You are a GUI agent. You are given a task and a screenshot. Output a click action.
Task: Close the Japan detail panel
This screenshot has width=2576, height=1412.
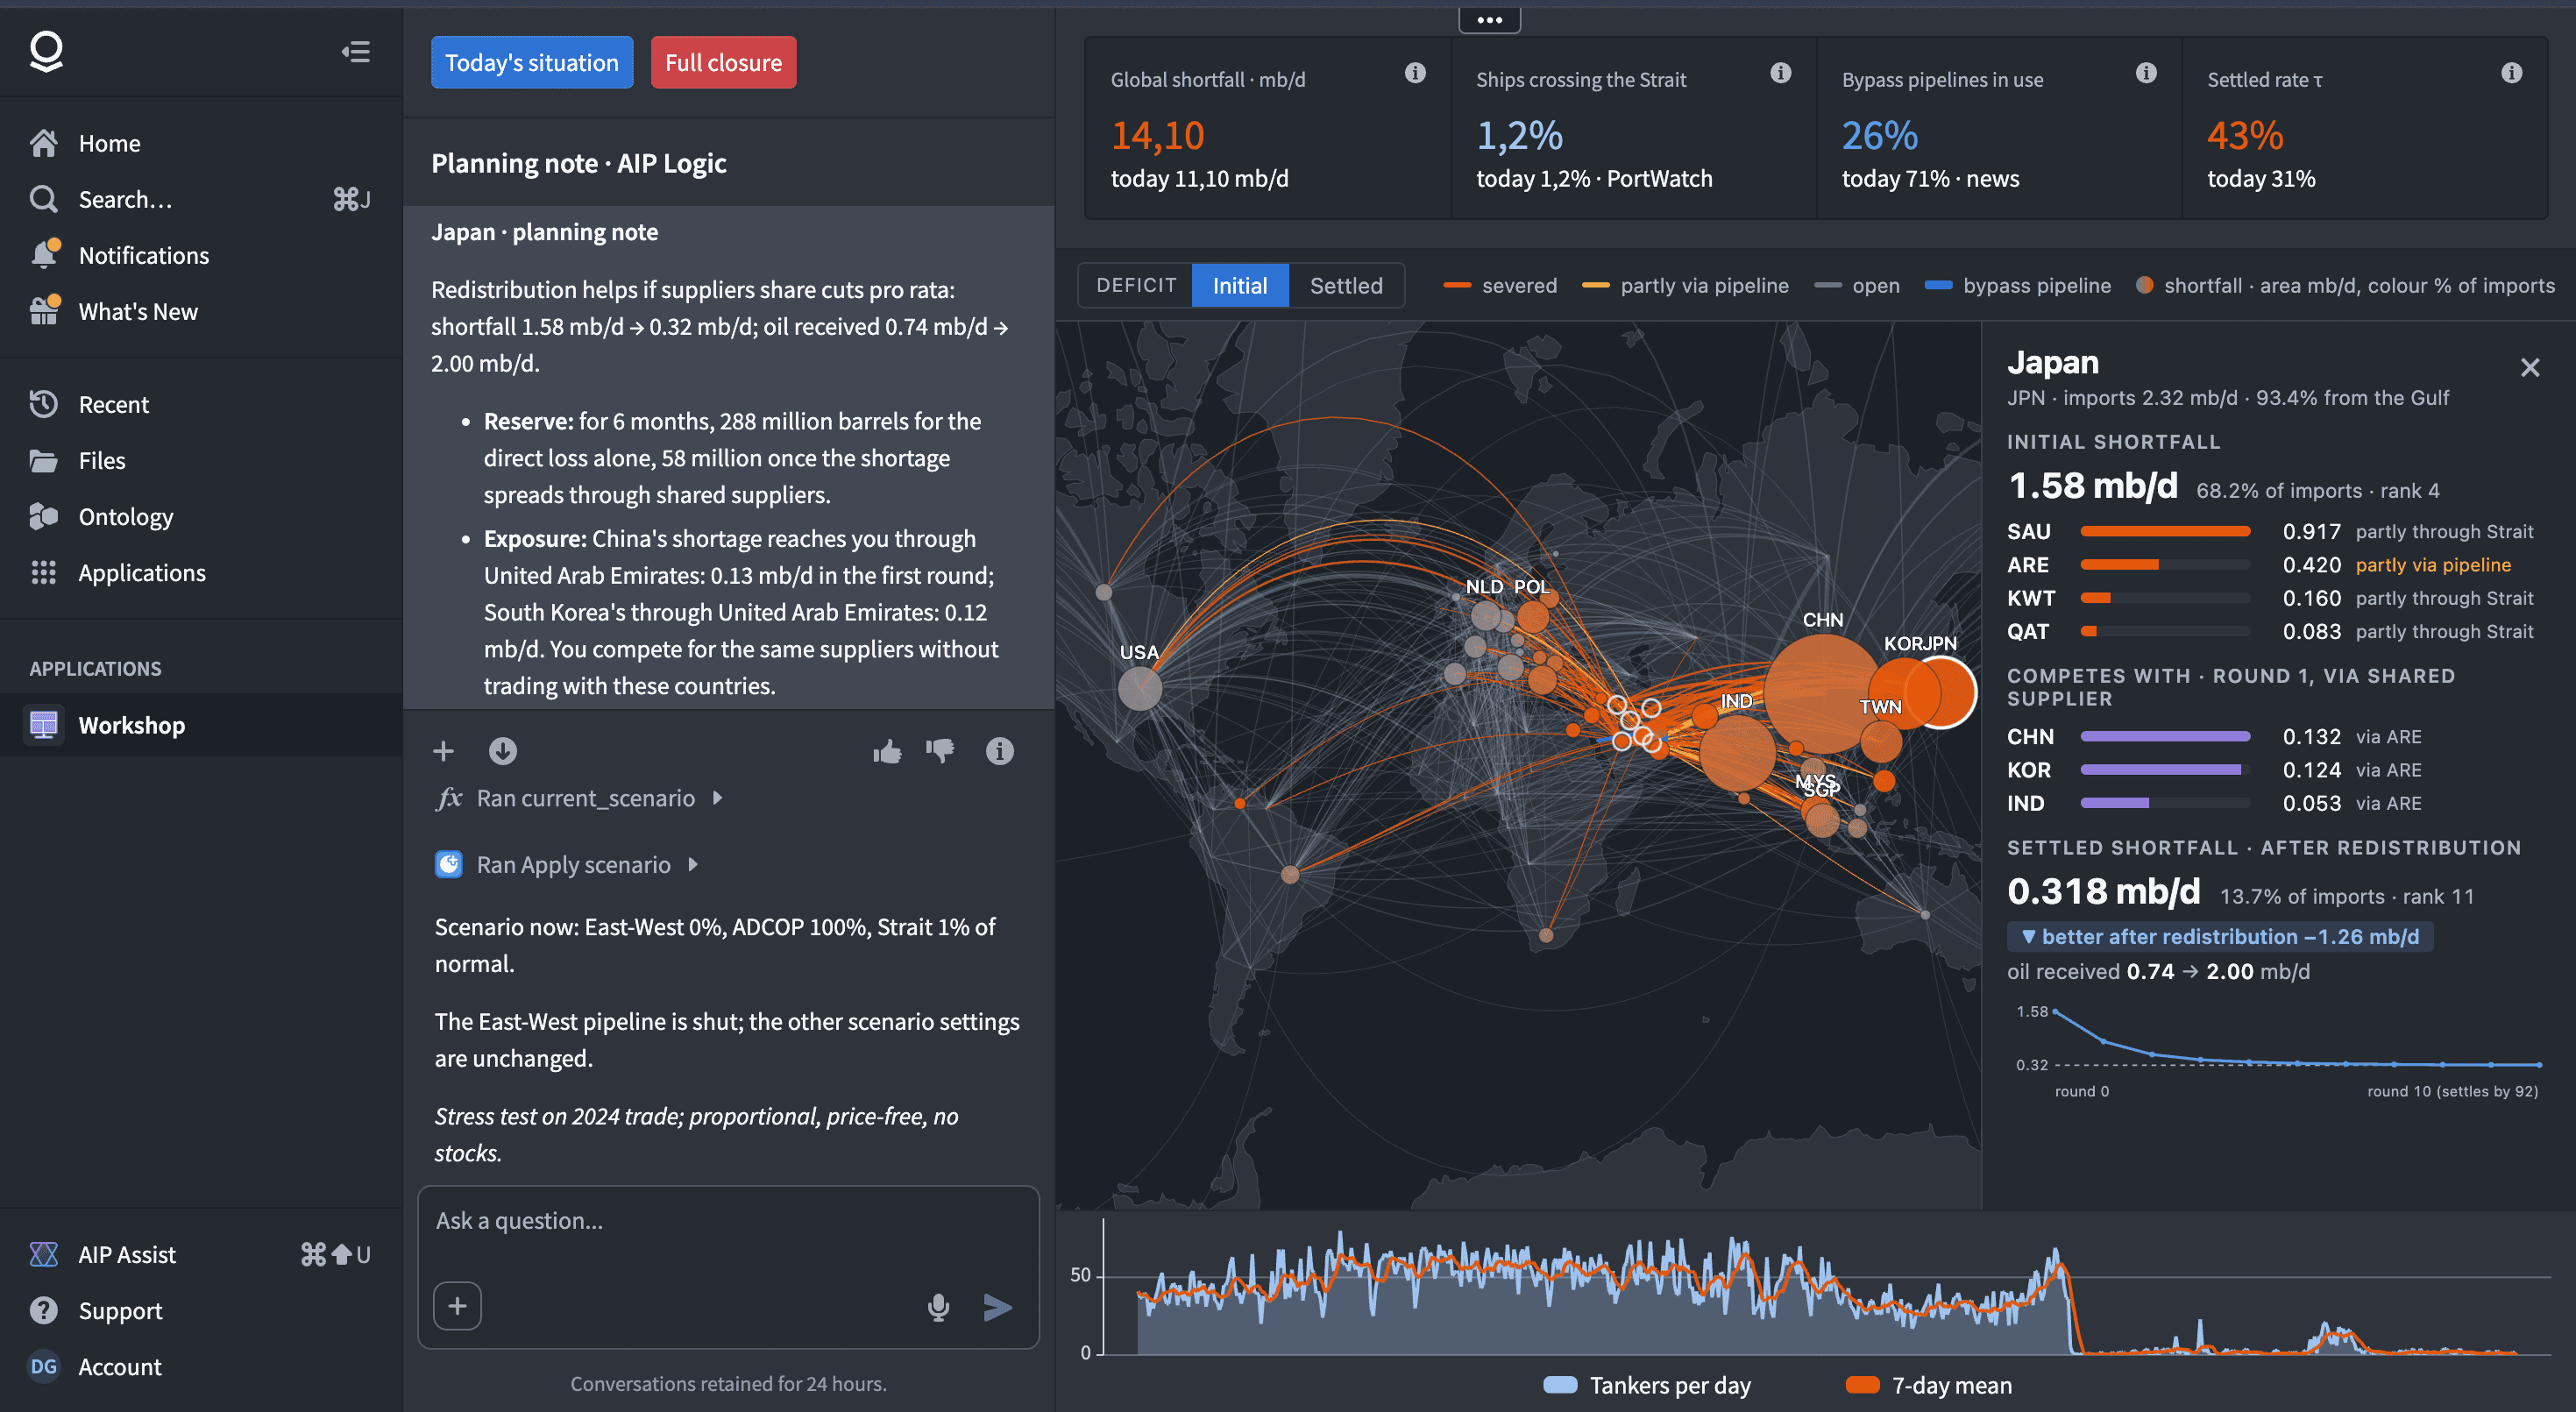[x=2530, y=368]
